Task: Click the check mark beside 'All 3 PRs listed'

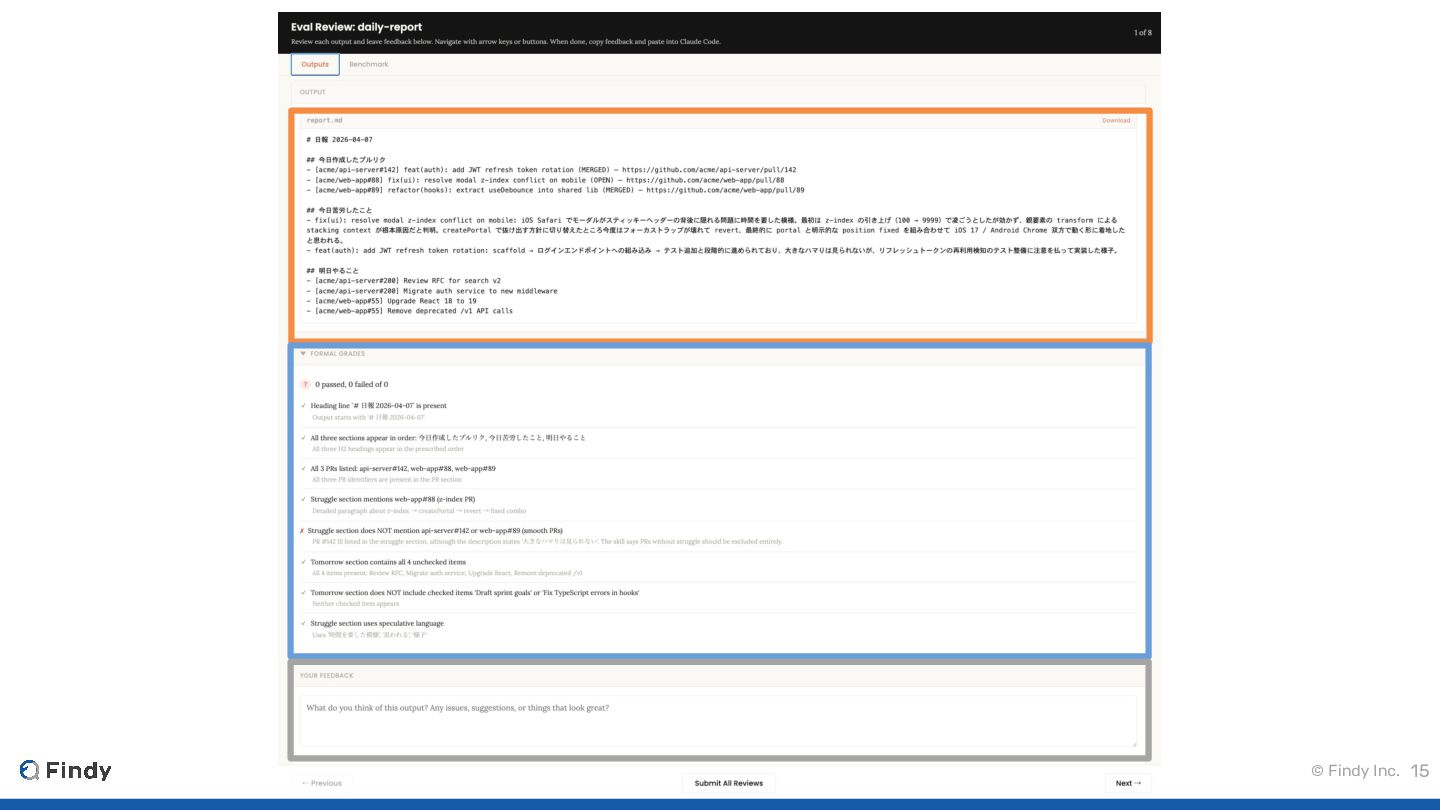Action: coord(303,468)
